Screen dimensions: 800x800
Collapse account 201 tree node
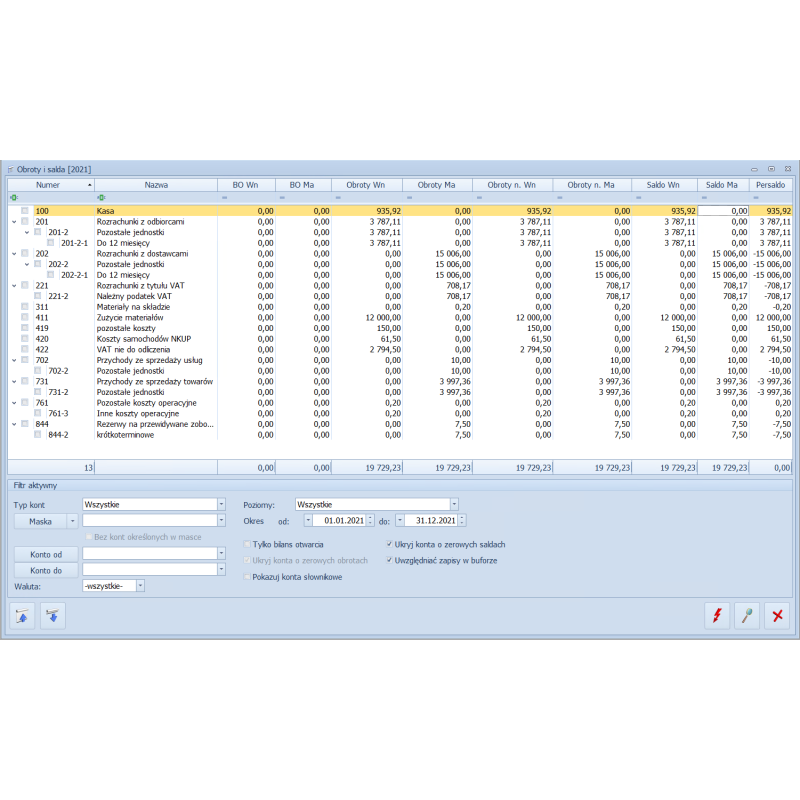point(14,222)
